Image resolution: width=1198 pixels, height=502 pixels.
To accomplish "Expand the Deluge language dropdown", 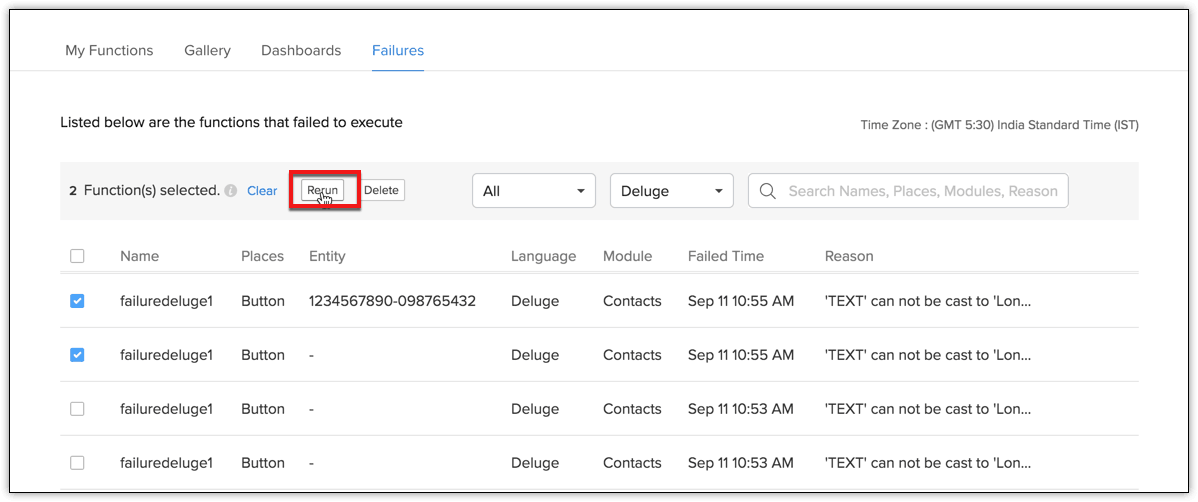I will tap(671, 191).
